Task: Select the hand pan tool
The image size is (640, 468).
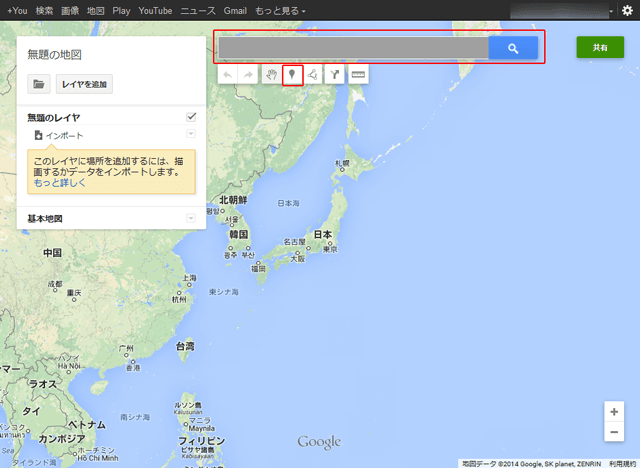Action: tap(272, 74)
